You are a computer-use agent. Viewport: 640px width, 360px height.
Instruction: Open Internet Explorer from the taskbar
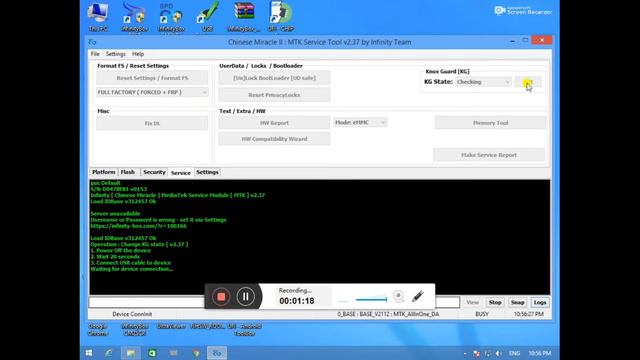click(x=109, y=353)
